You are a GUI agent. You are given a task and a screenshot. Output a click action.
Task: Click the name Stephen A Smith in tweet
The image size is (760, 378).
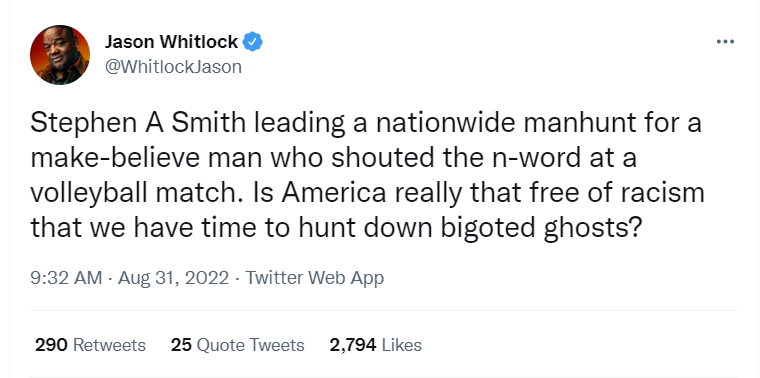click(x=138, y=123)
